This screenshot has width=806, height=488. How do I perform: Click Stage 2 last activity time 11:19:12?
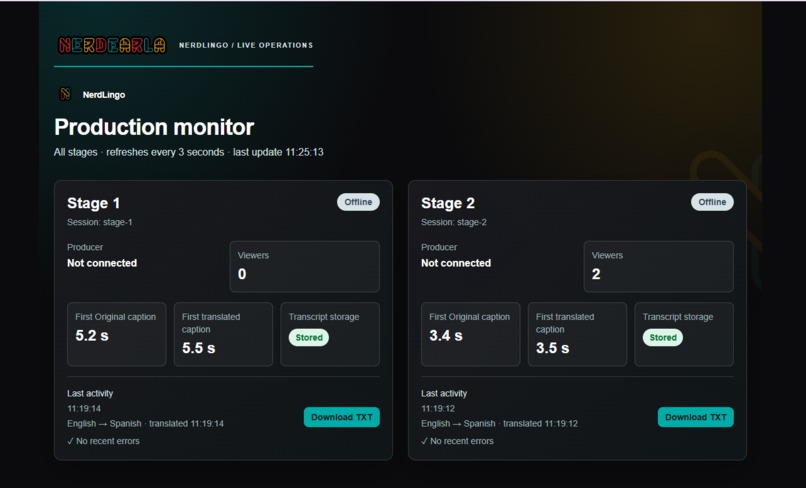coord(438,409)
